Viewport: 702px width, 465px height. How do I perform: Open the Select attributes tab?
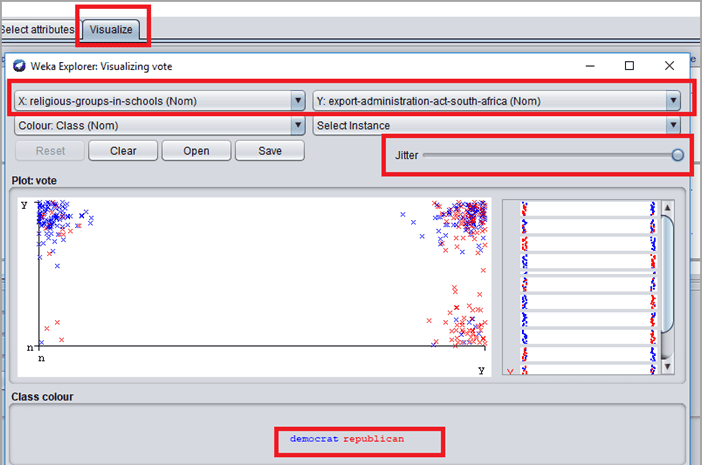(x=38, y=30)
